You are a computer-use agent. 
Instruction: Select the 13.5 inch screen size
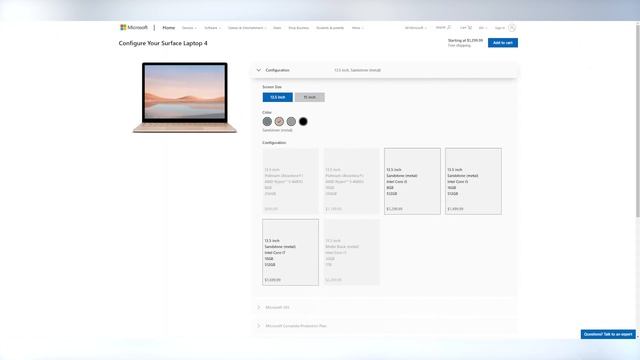pyautogui.click(x=278, y=97)
